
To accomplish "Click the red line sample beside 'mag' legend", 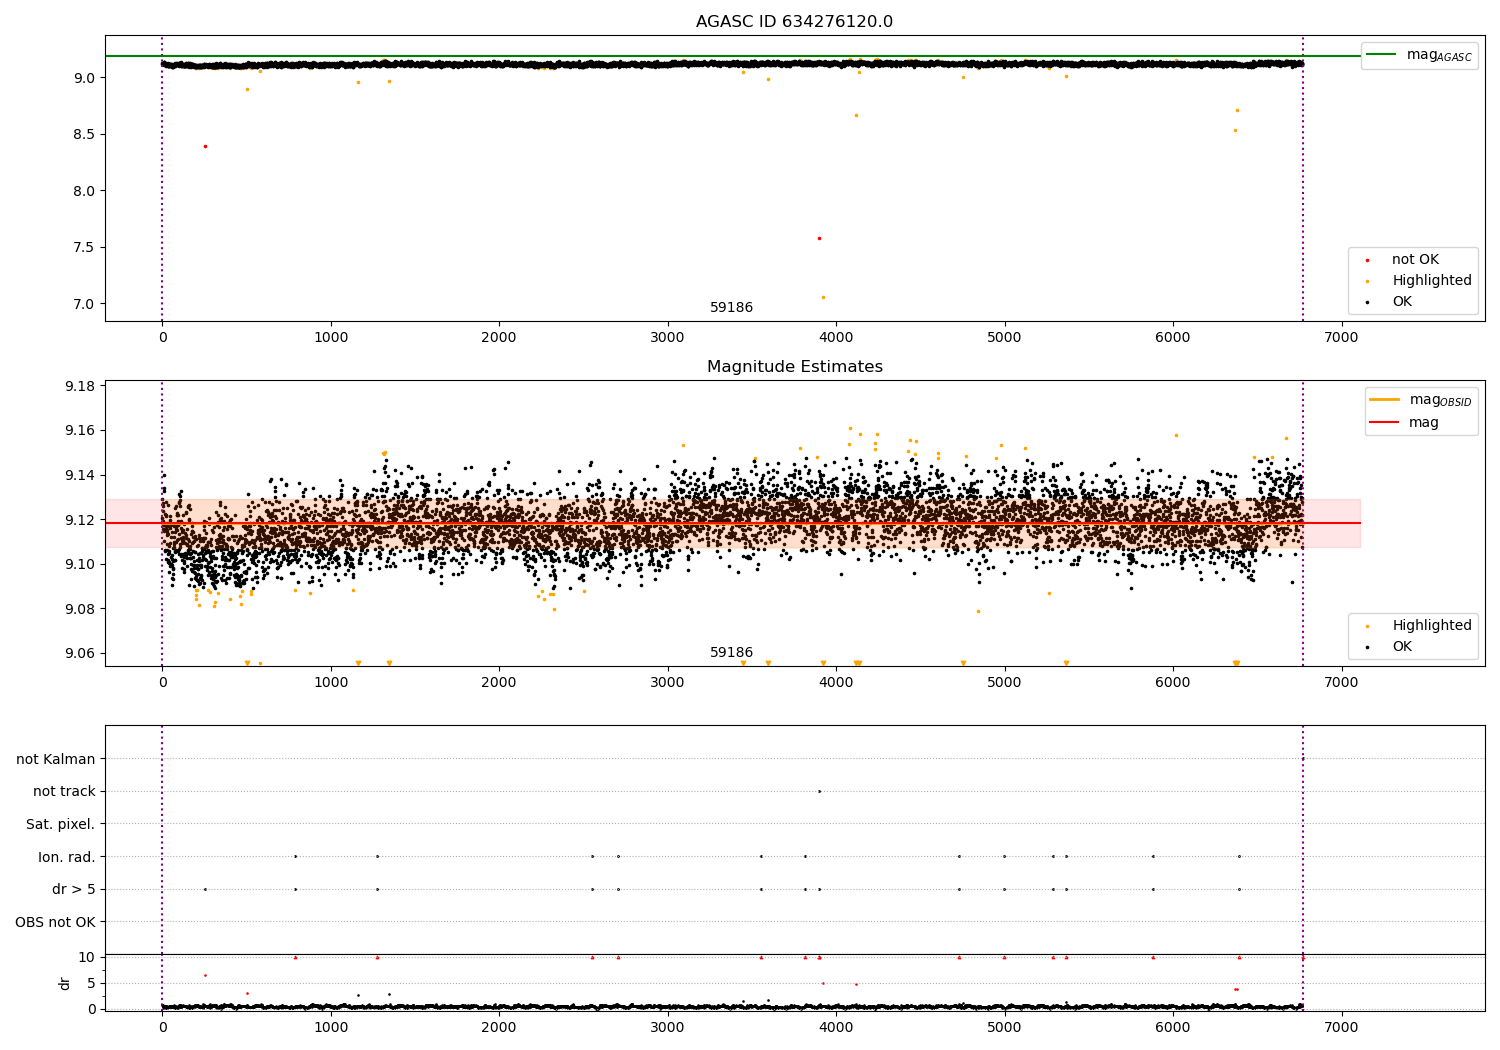I will point(1384,422).
